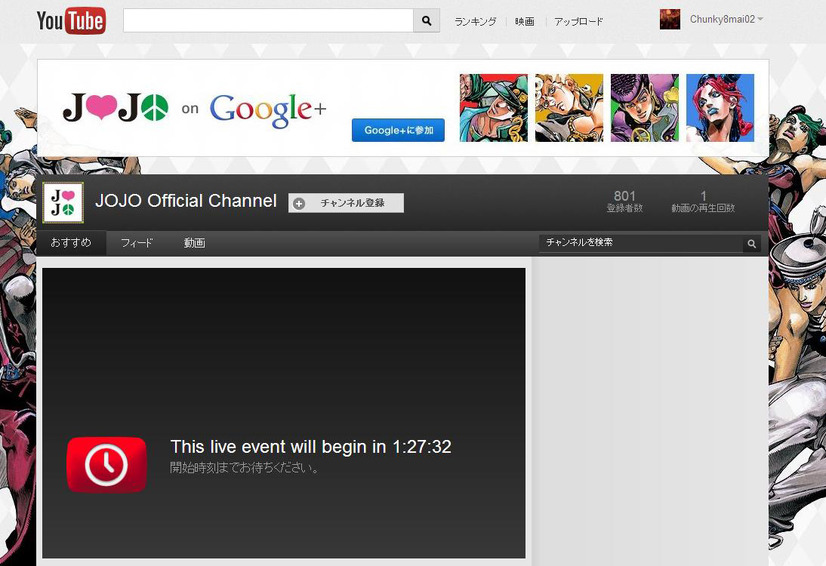Click the JOJO Official Channel title
This screenshot has width=826, height=566.
coord(186,201)
